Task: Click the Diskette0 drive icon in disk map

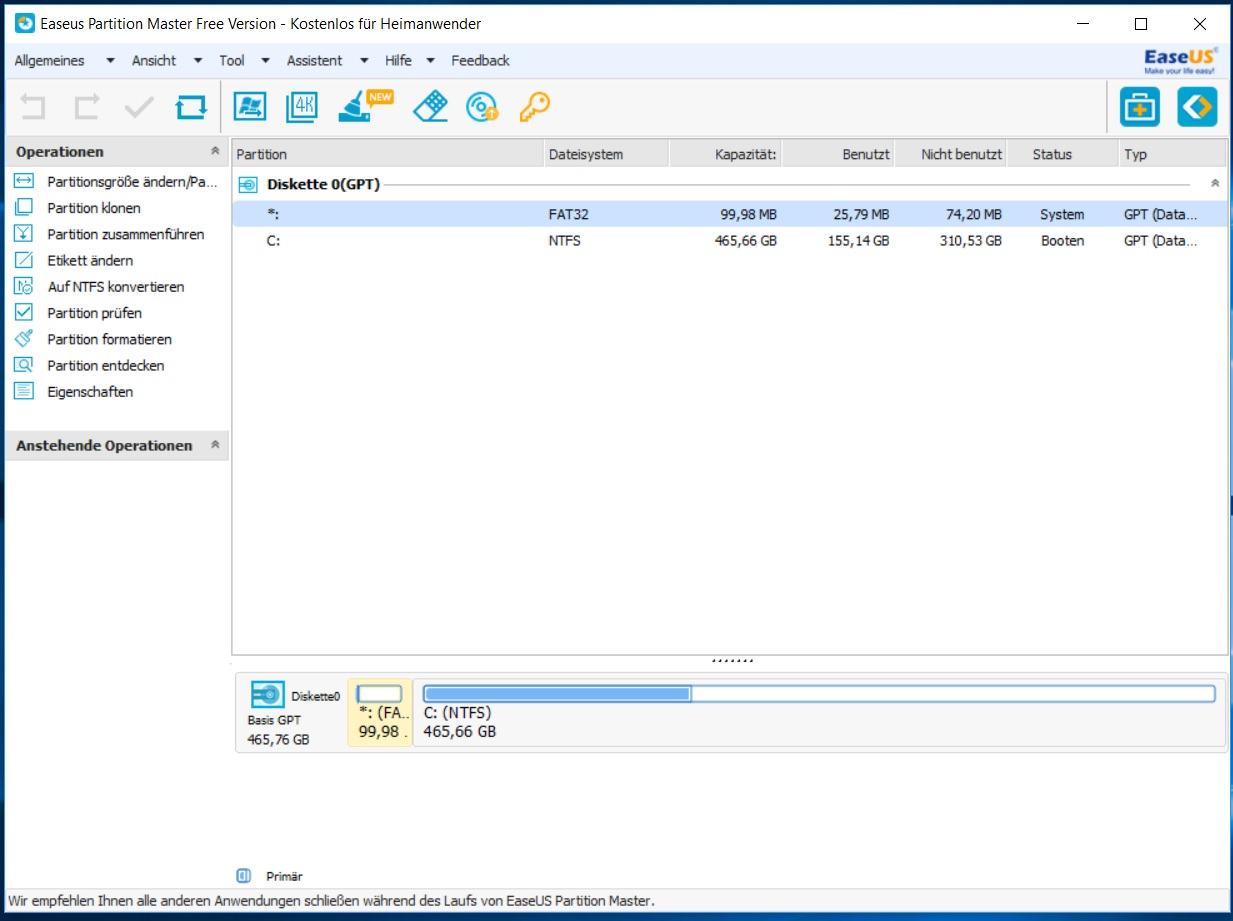Action: point(267,695)
